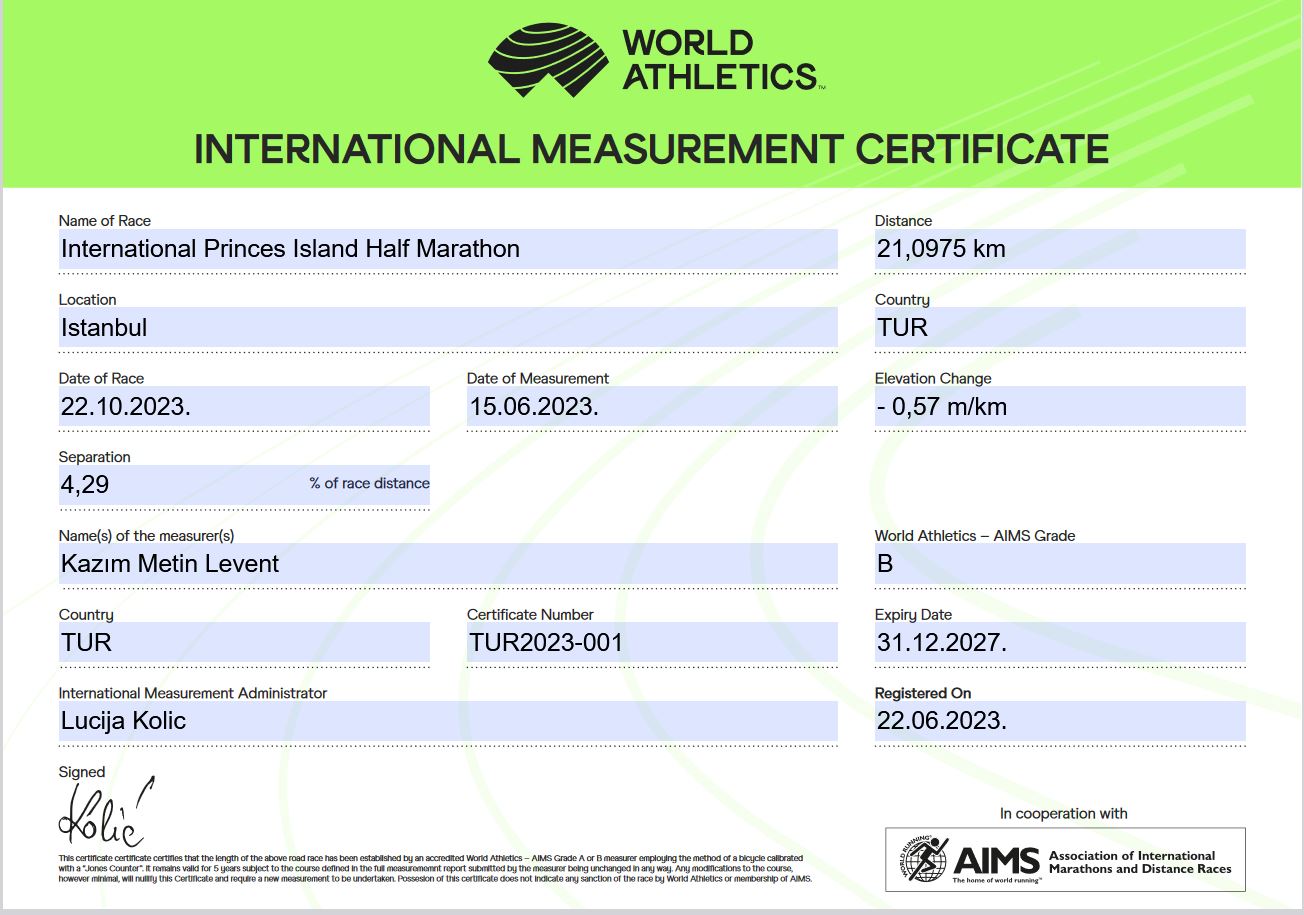Click the Location field showing Istanbul

click(448, 327)
